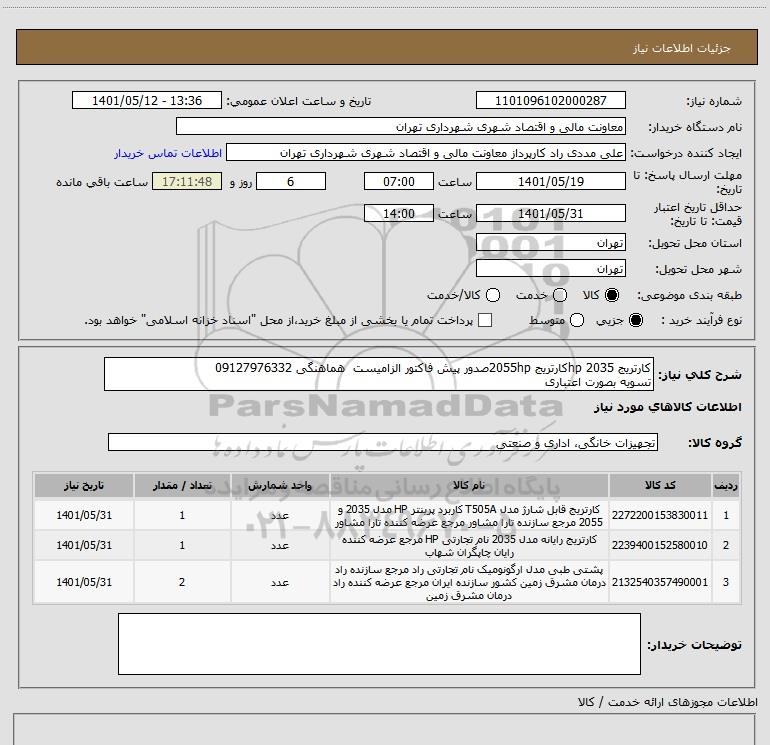This screenshot has height=745, width=770.
Task: Click the تاریخ نیاز column header
Action: (x=84, y=485)
